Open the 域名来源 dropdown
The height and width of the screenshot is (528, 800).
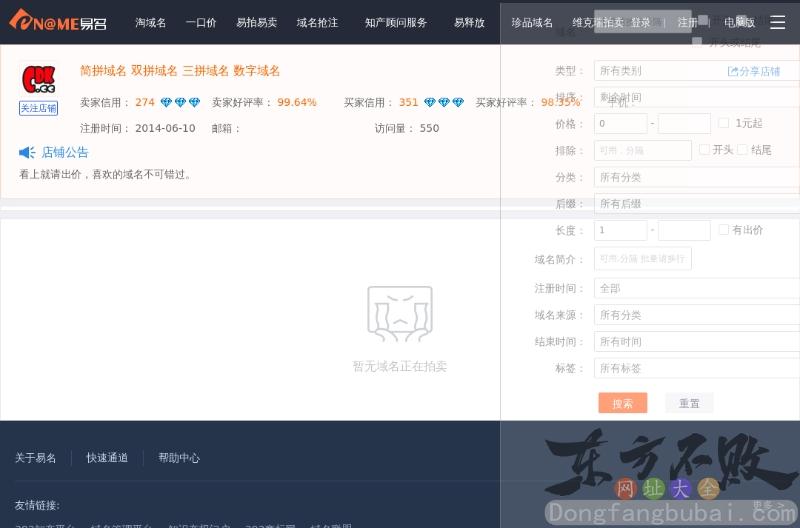pos(697,315)
